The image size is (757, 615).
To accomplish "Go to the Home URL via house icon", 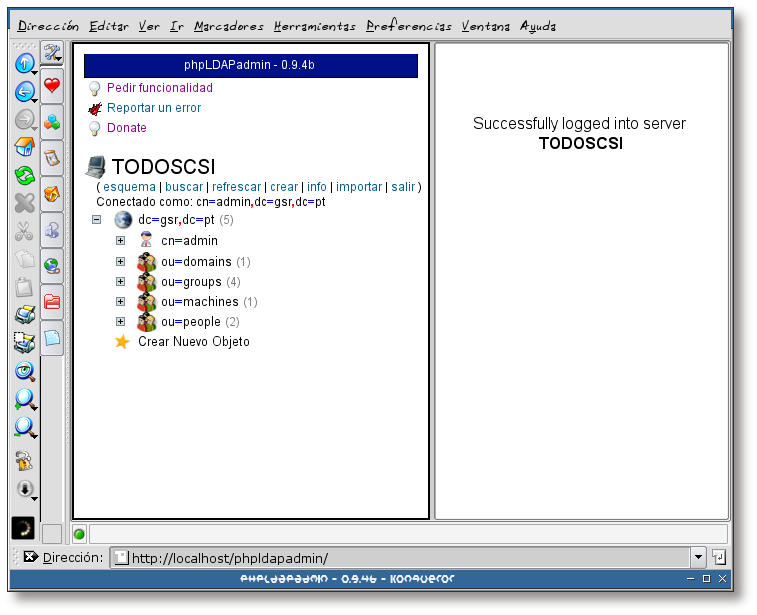I will click(x=25, y=148).
